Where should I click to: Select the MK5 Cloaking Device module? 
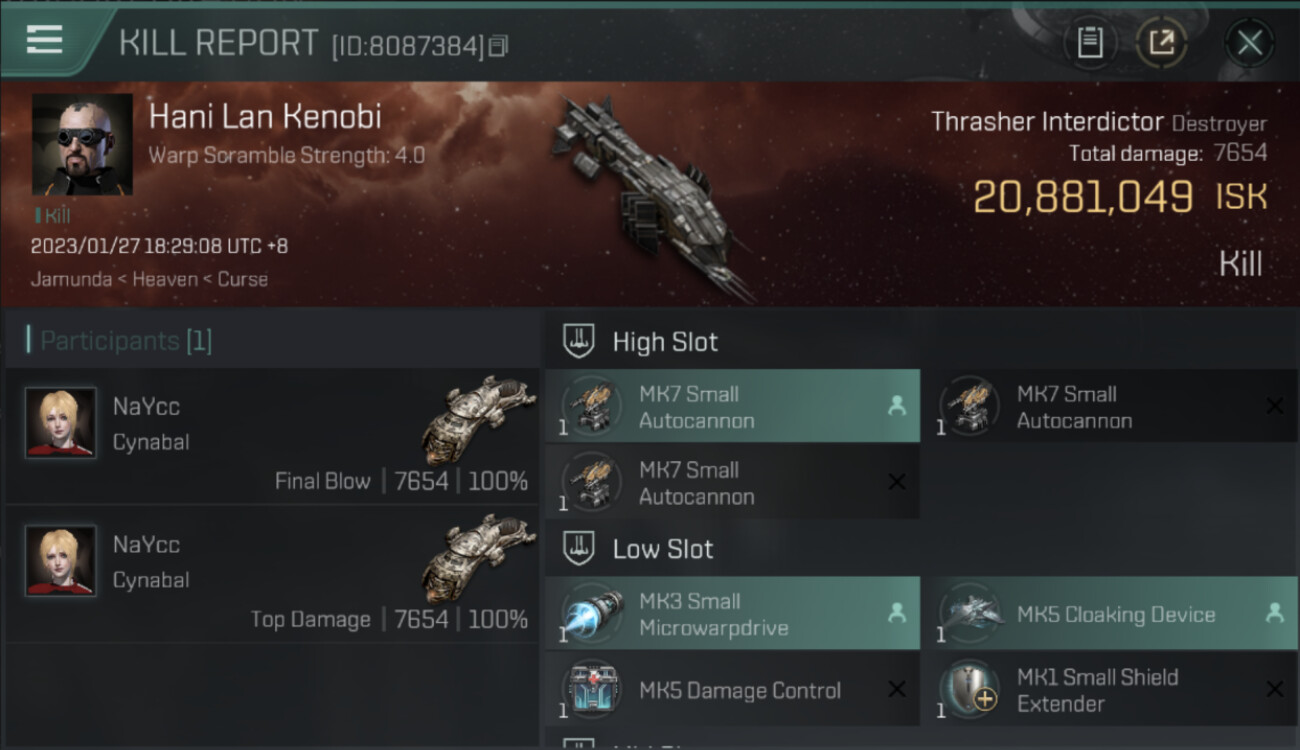(x=1110, y=614)
